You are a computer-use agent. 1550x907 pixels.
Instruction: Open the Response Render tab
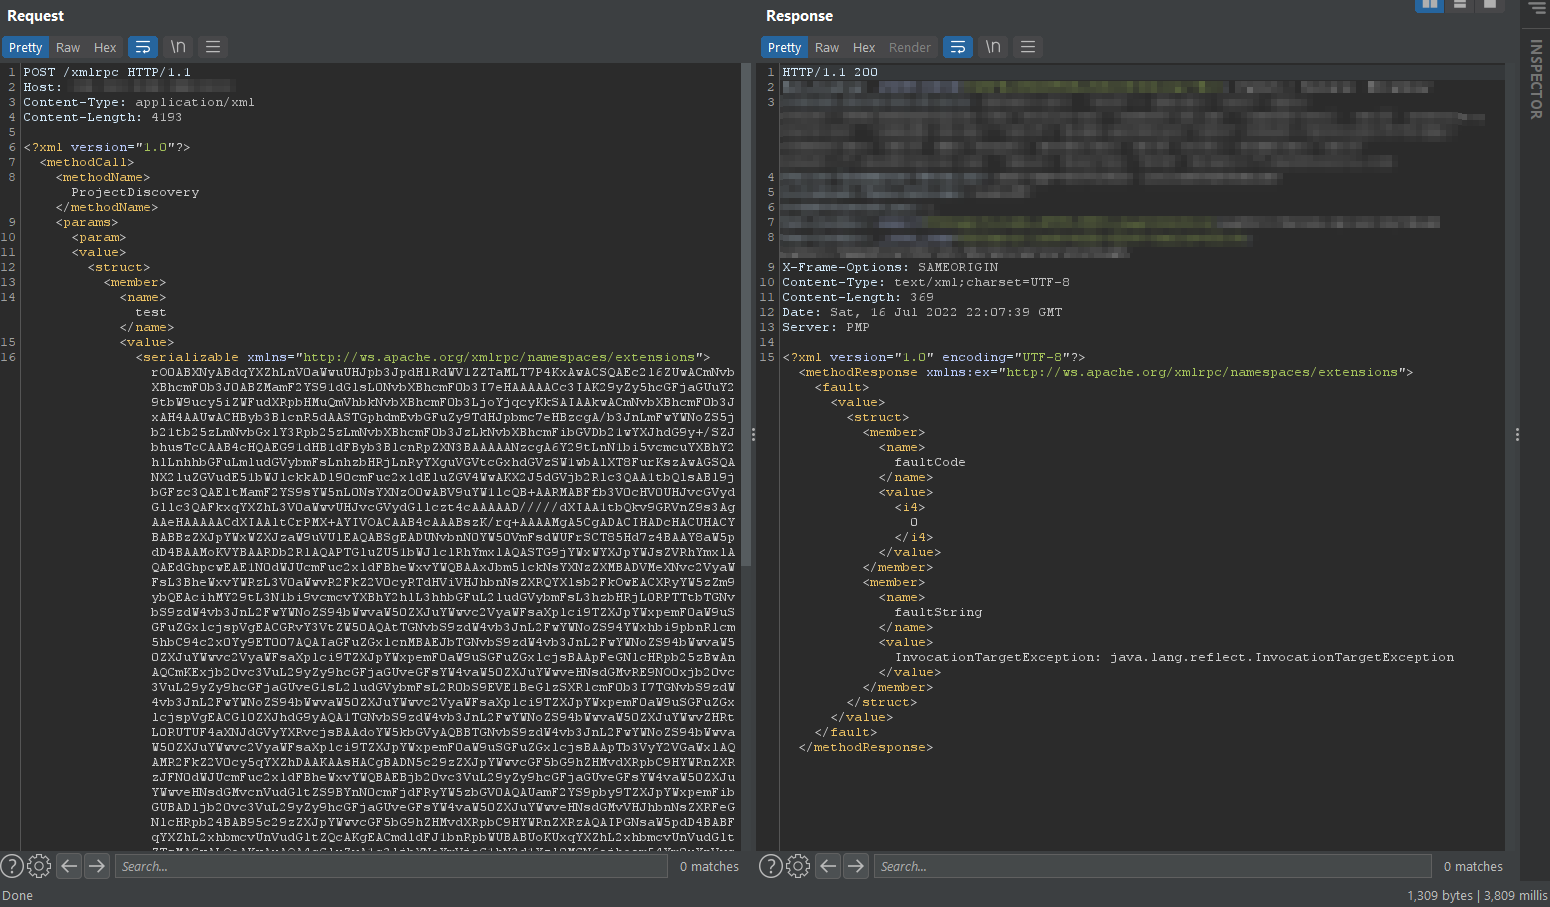pyautogui.click(x=910, y=47)
